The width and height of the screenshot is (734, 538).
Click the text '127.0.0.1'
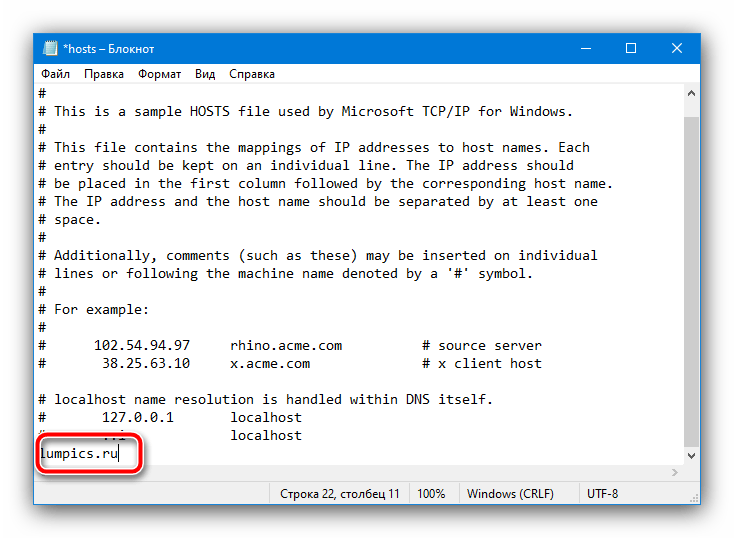pos(138,418)
